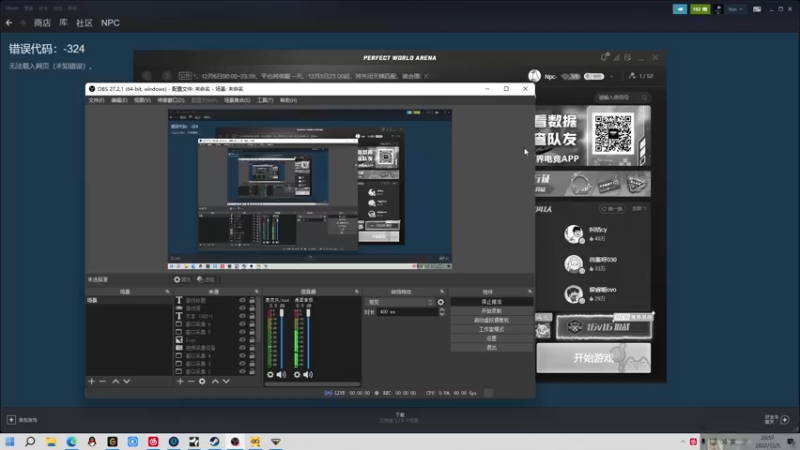
Task: Open second audio channel settings gear in mixer
Action: [x=297, y=374]
